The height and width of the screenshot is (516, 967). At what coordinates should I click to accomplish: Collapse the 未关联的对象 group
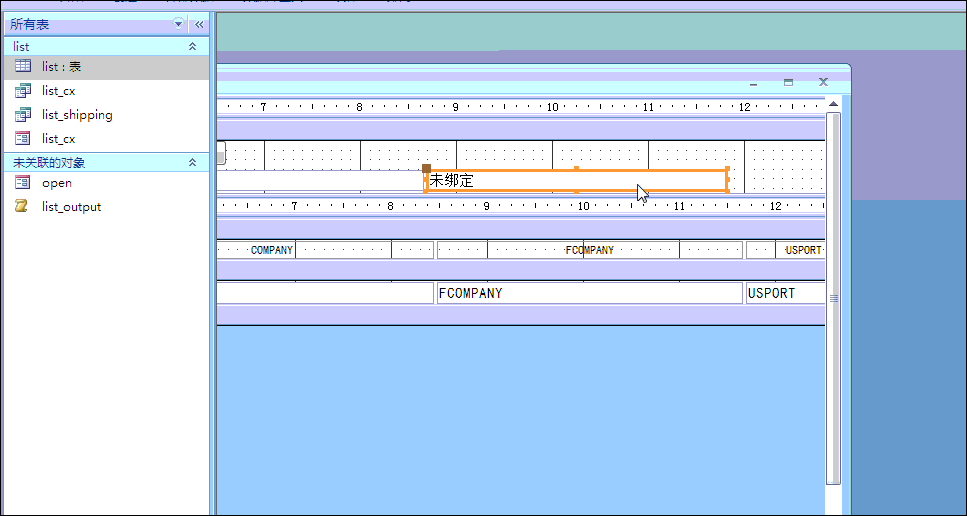(x=193, y=162)
